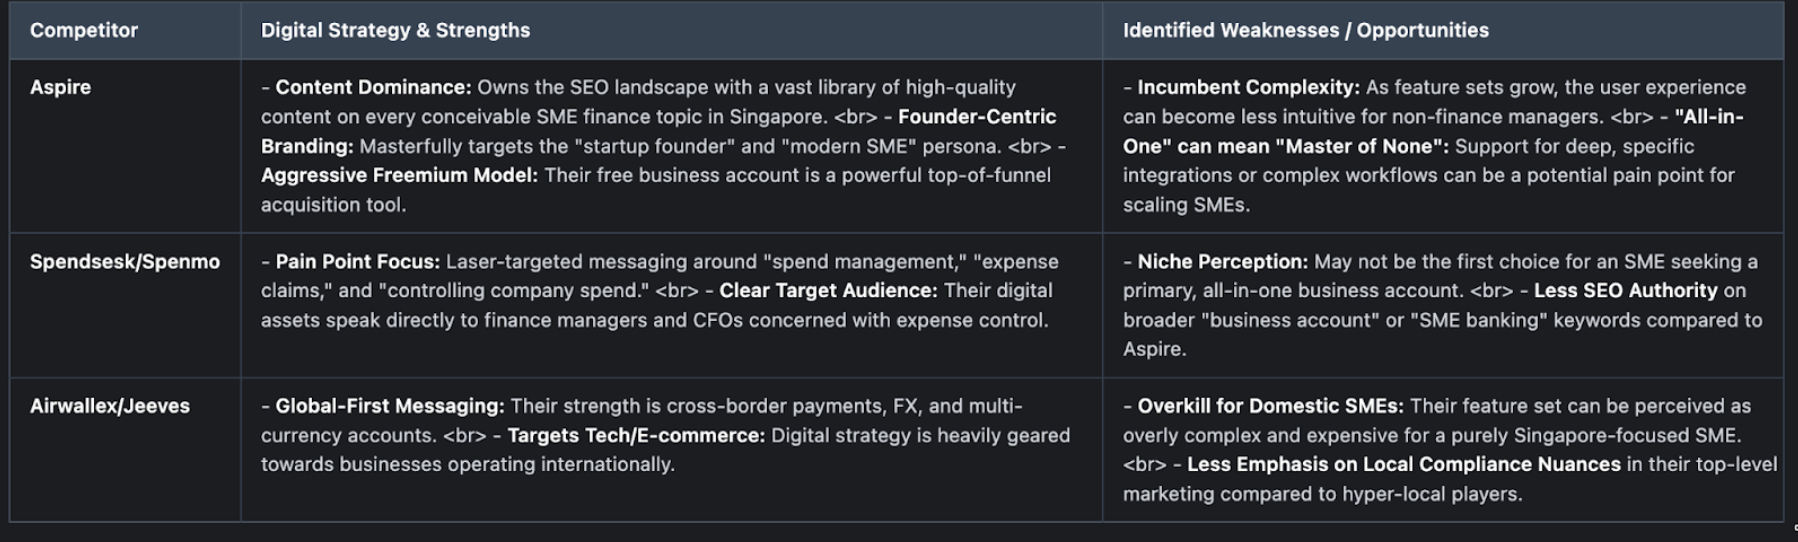Click the "Master of None" bold phrase
Viewport: 1798px width, 542px height.
pos(1361,146)
